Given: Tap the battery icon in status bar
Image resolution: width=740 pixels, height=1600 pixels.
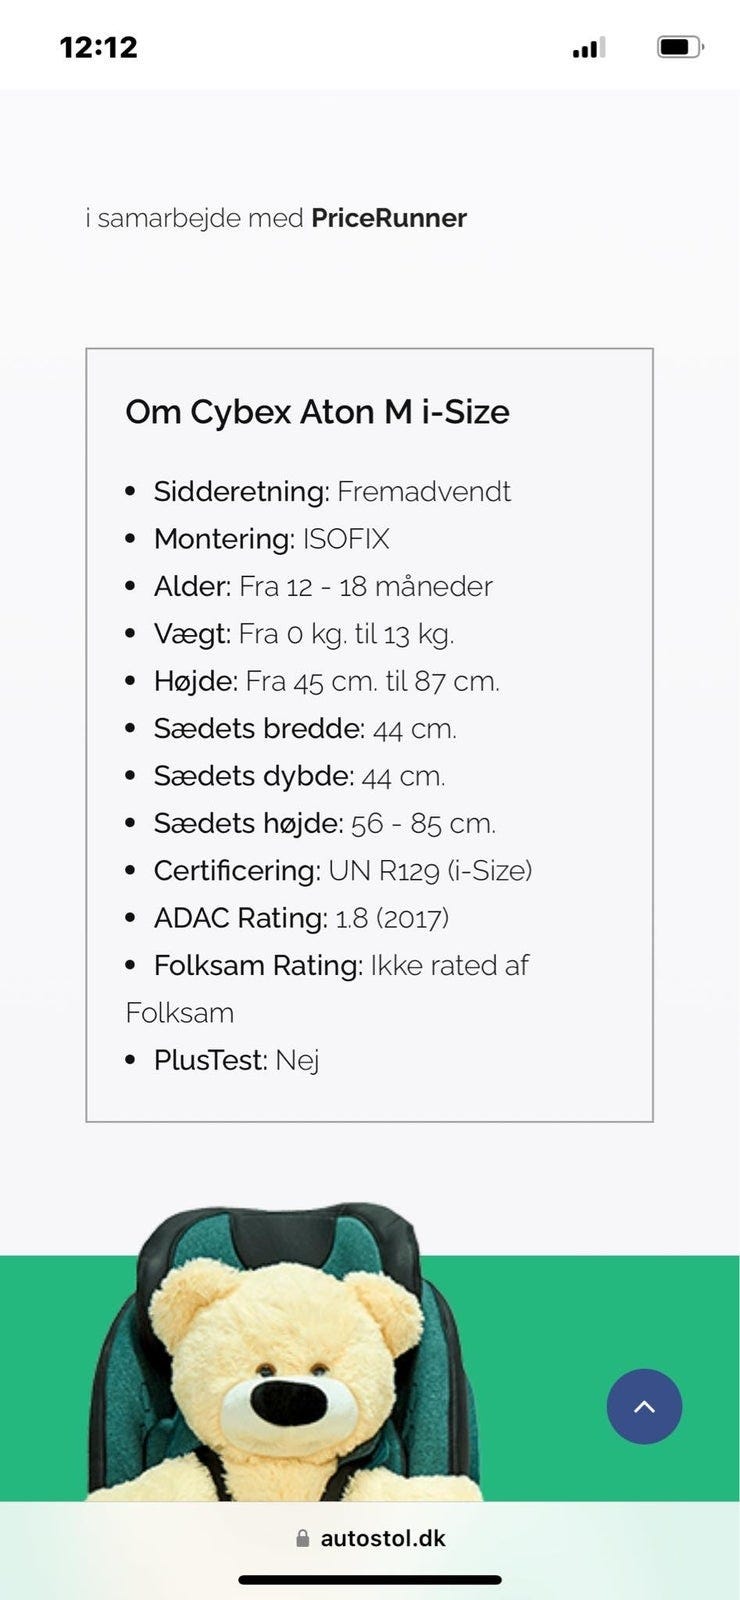Looking at the screenshot, I should pyautogui.click(x=680, y=46).
